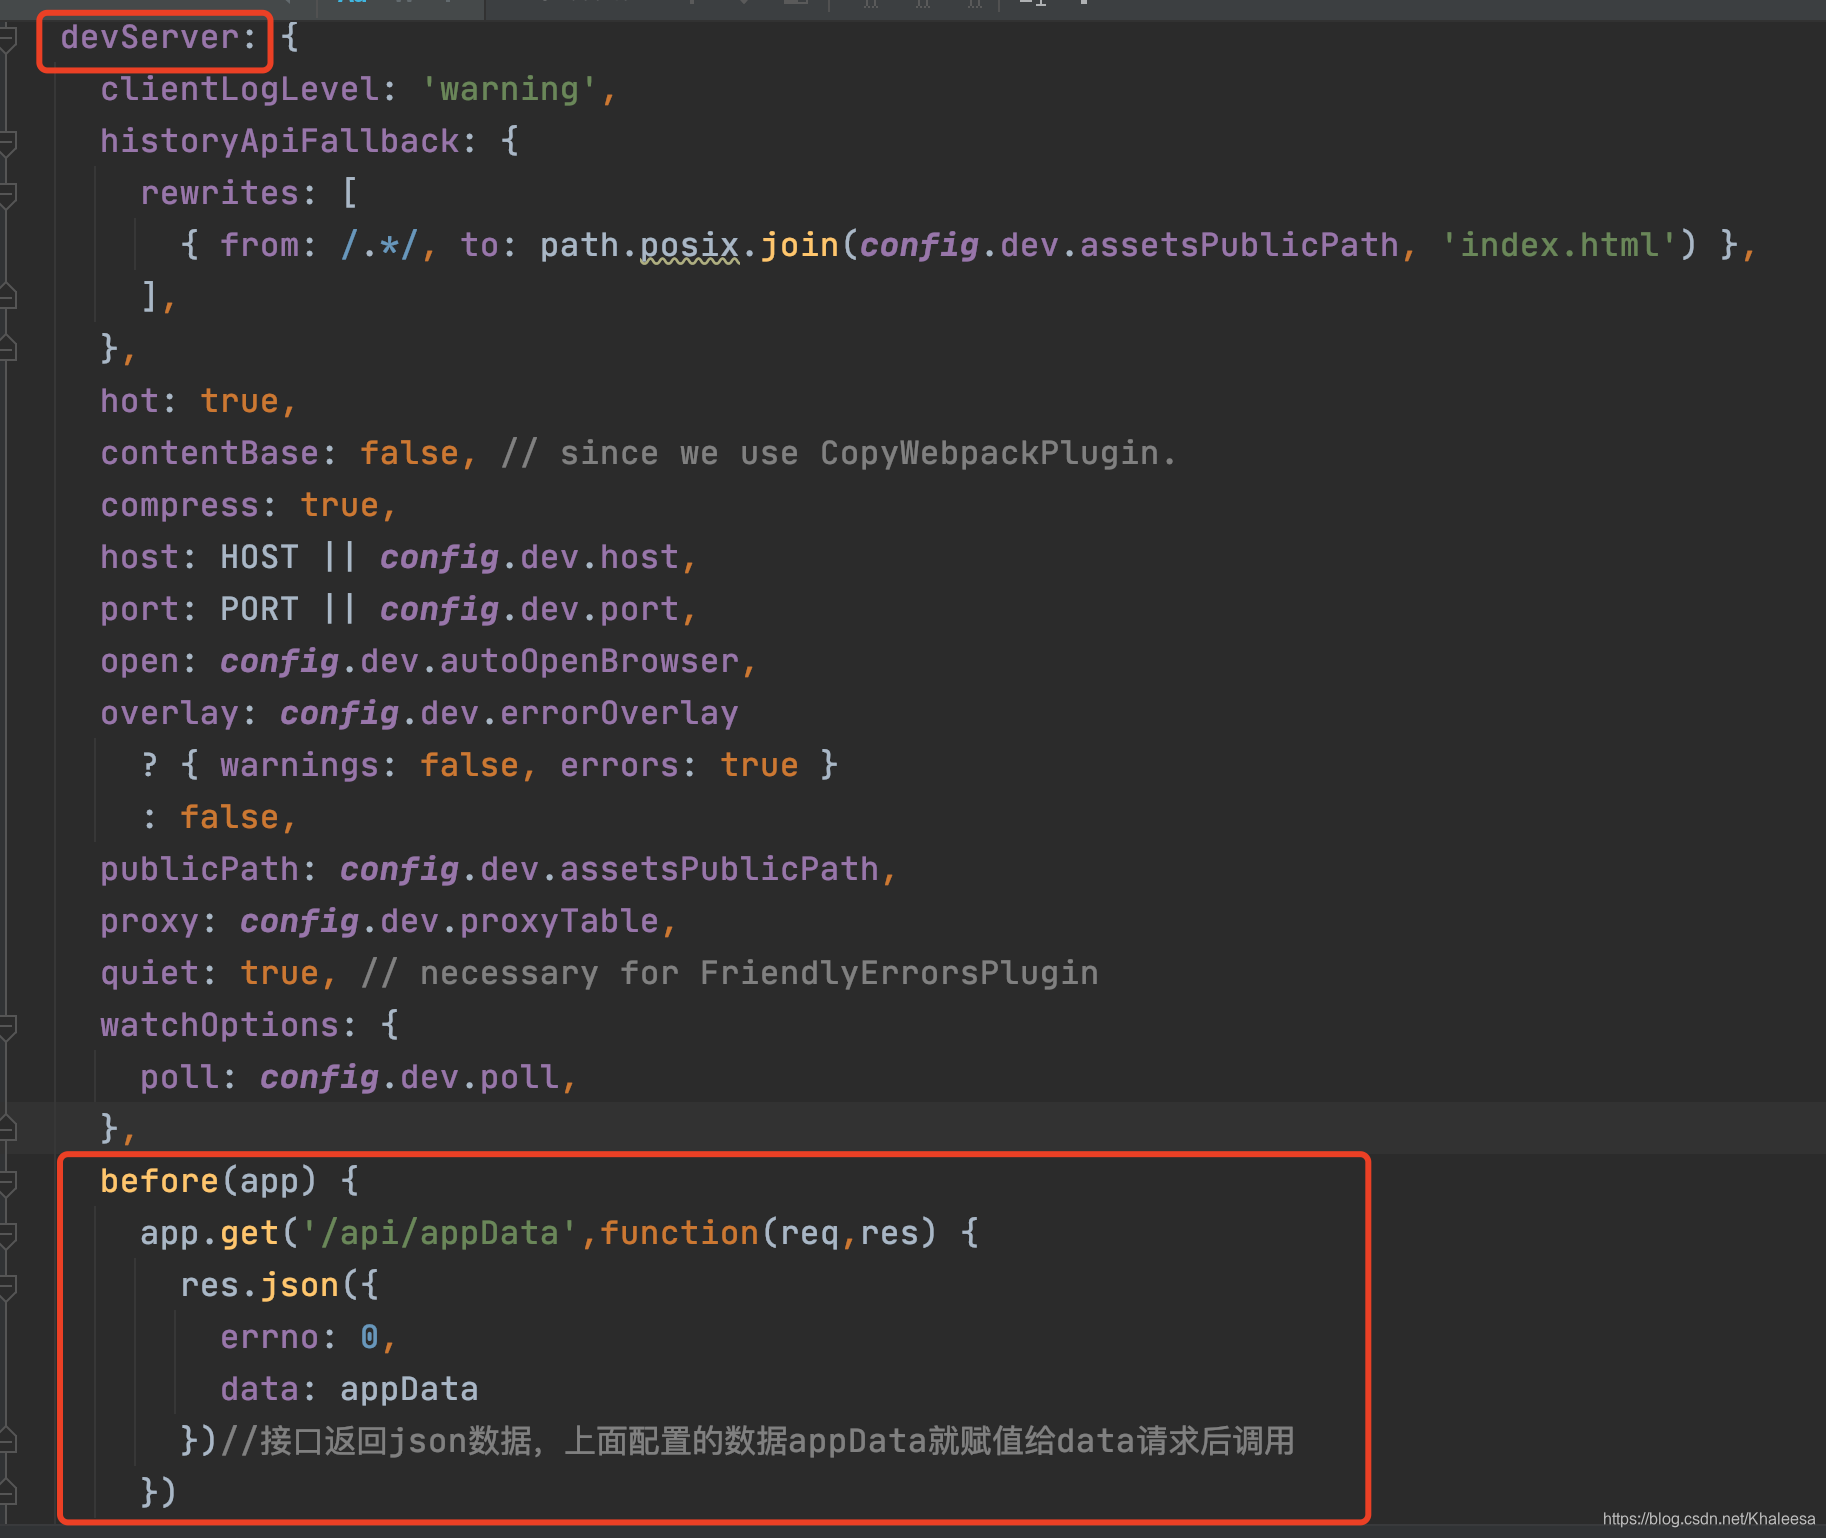Collapse the app.get callback fold marker
Viewport: 1826px width, 1538px height.
[x=8, y=1235]
